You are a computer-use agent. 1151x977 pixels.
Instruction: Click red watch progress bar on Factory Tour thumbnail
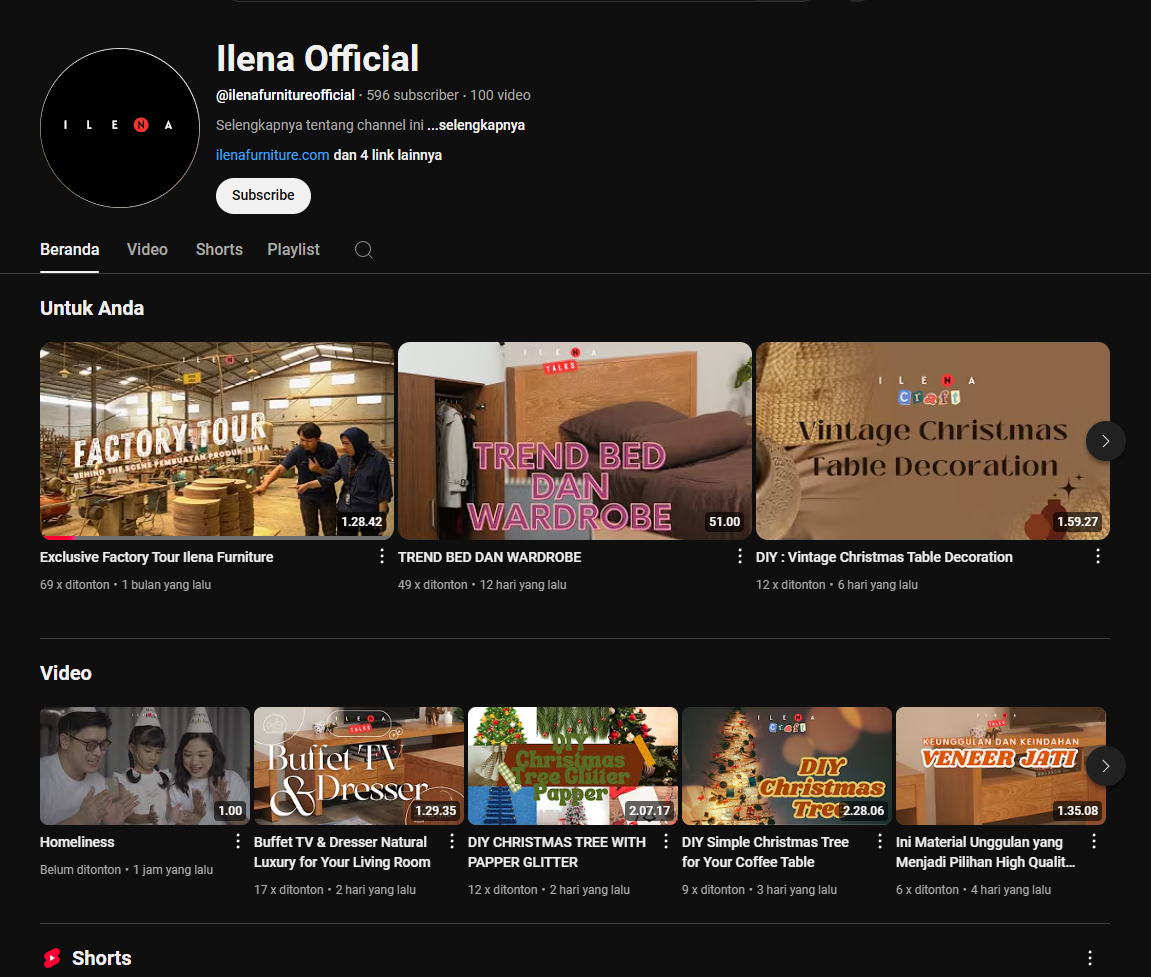tap(58, 538)
